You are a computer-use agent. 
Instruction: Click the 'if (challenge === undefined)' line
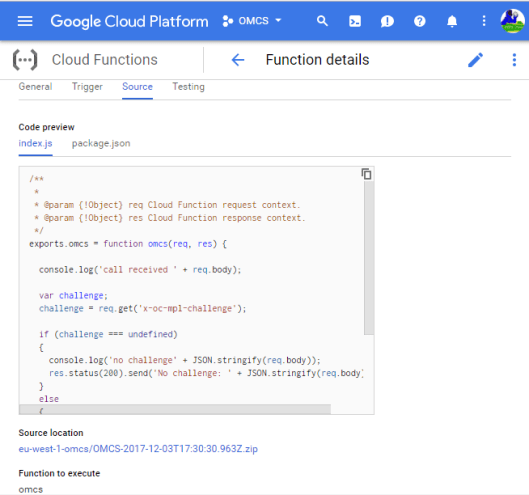108,334
